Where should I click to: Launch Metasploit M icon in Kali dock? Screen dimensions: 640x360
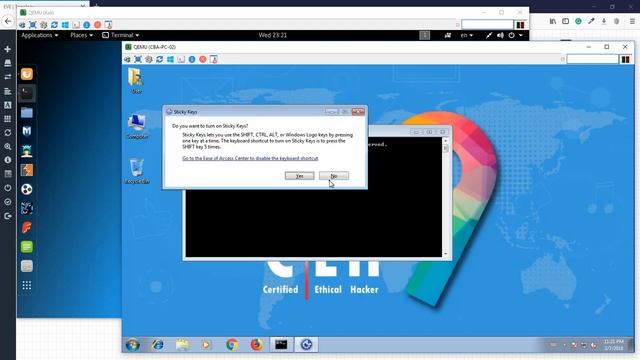coord(27,131)
